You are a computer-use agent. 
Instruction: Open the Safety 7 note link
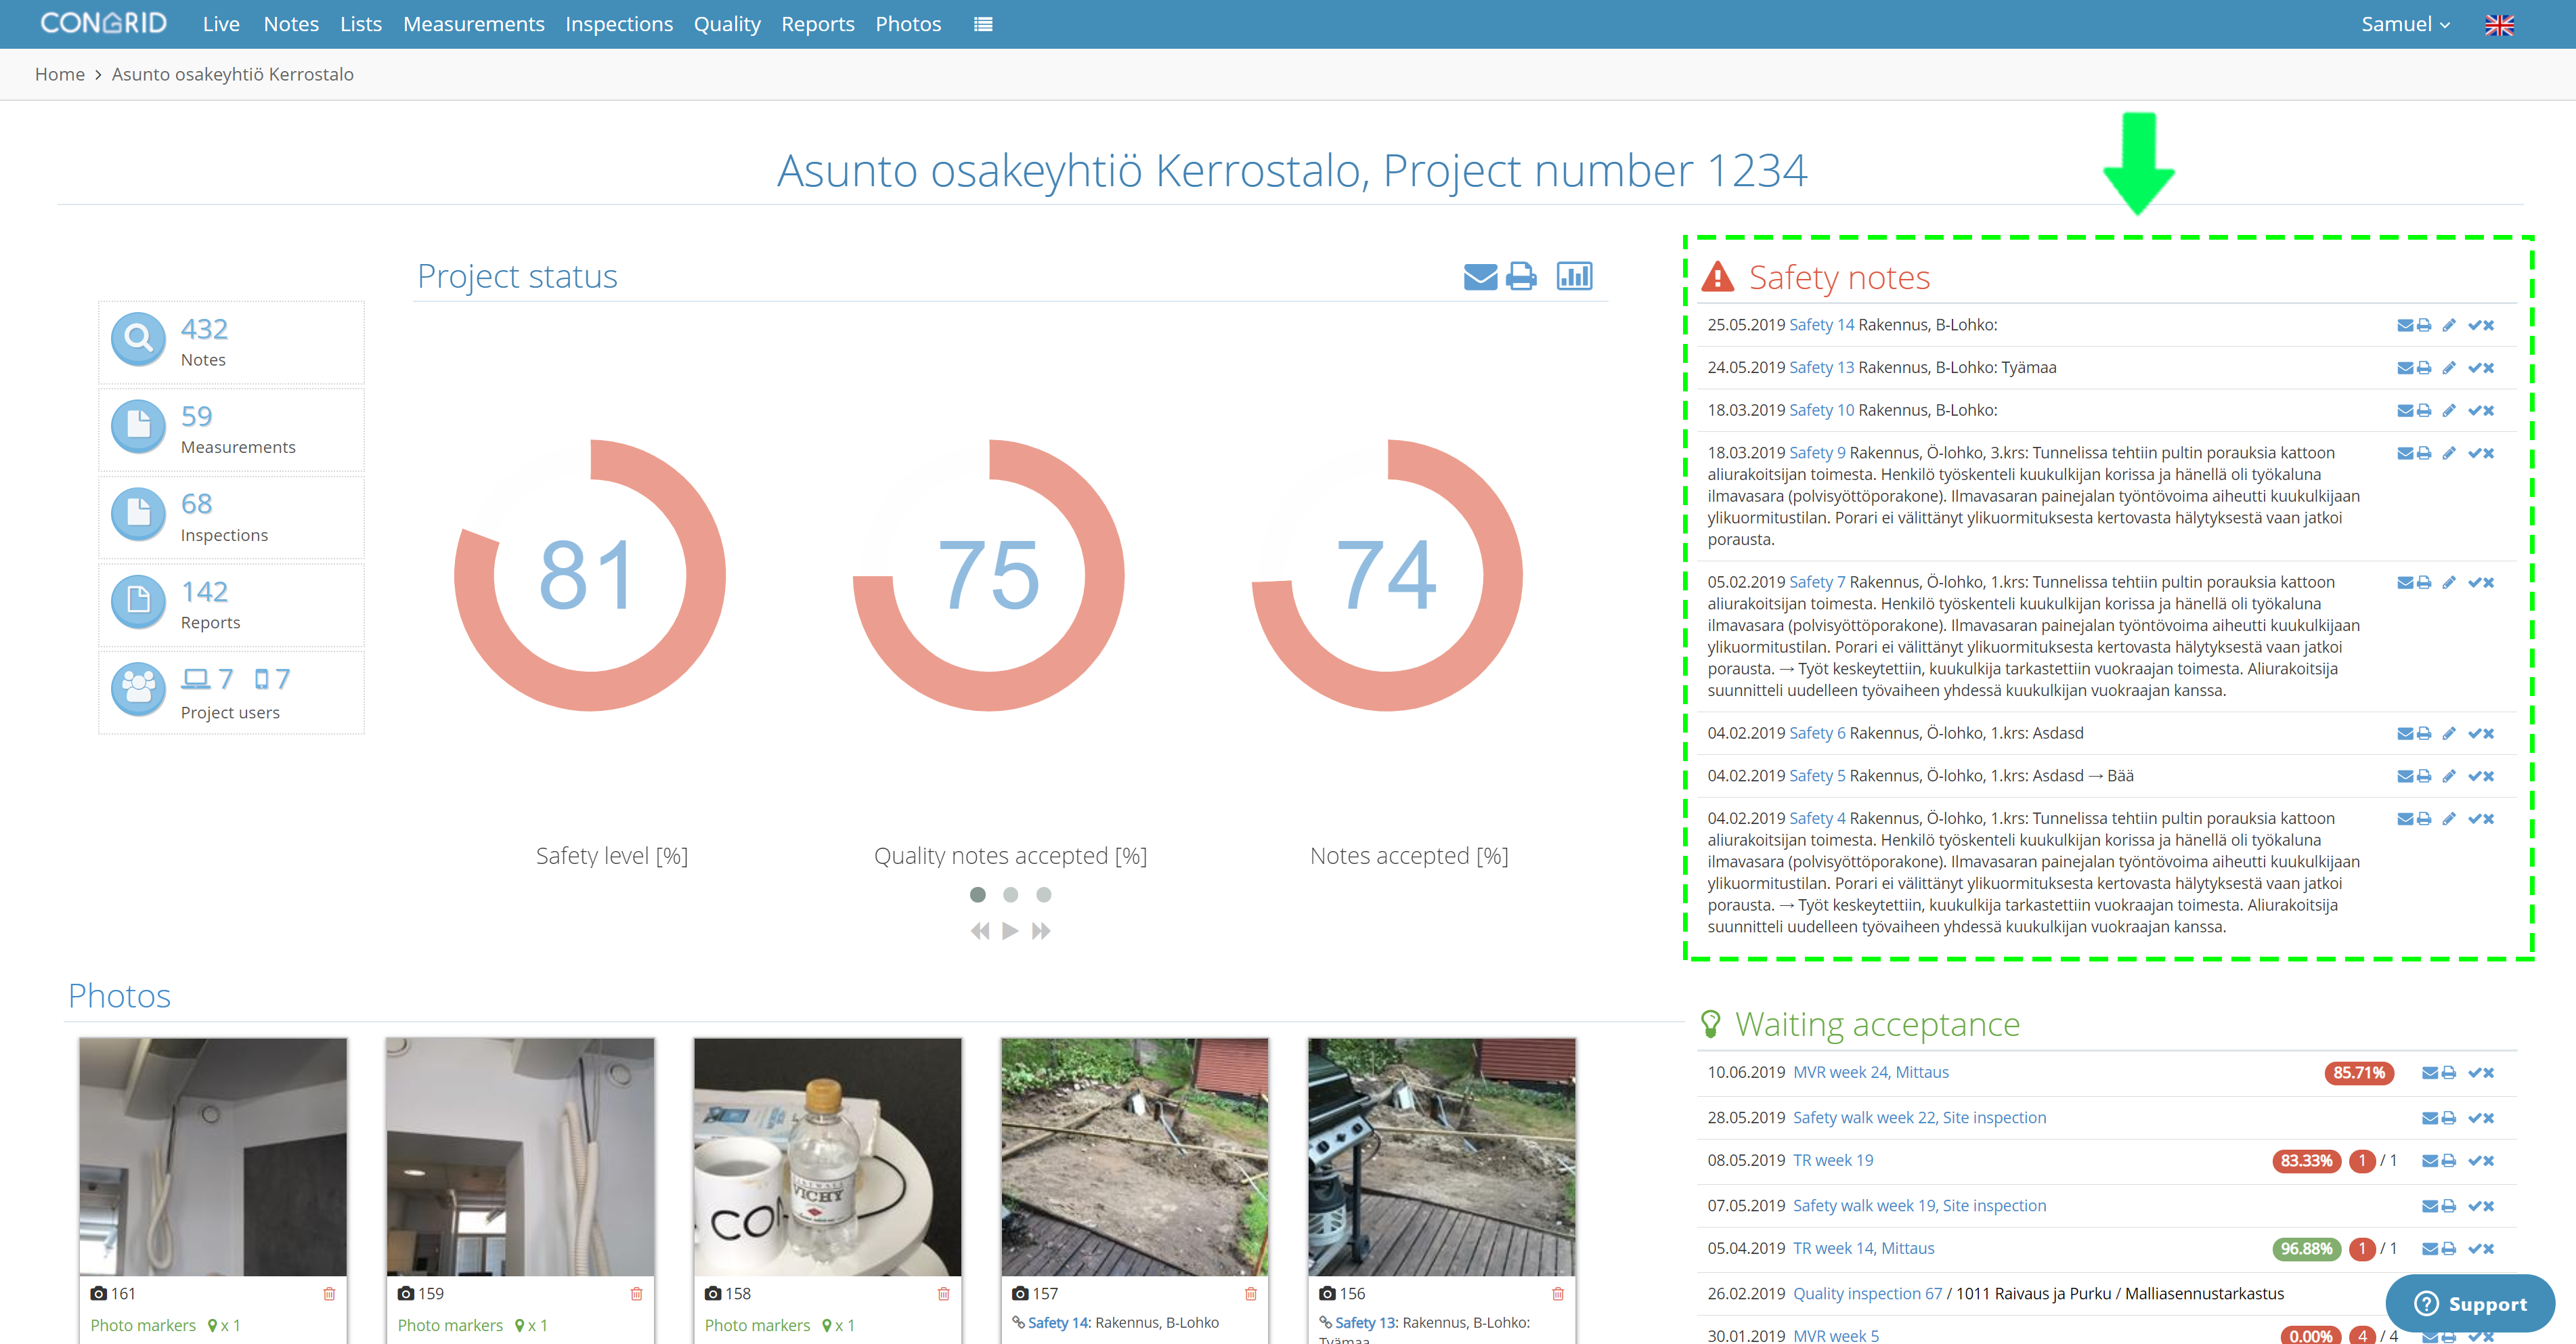coord(1817,582)
